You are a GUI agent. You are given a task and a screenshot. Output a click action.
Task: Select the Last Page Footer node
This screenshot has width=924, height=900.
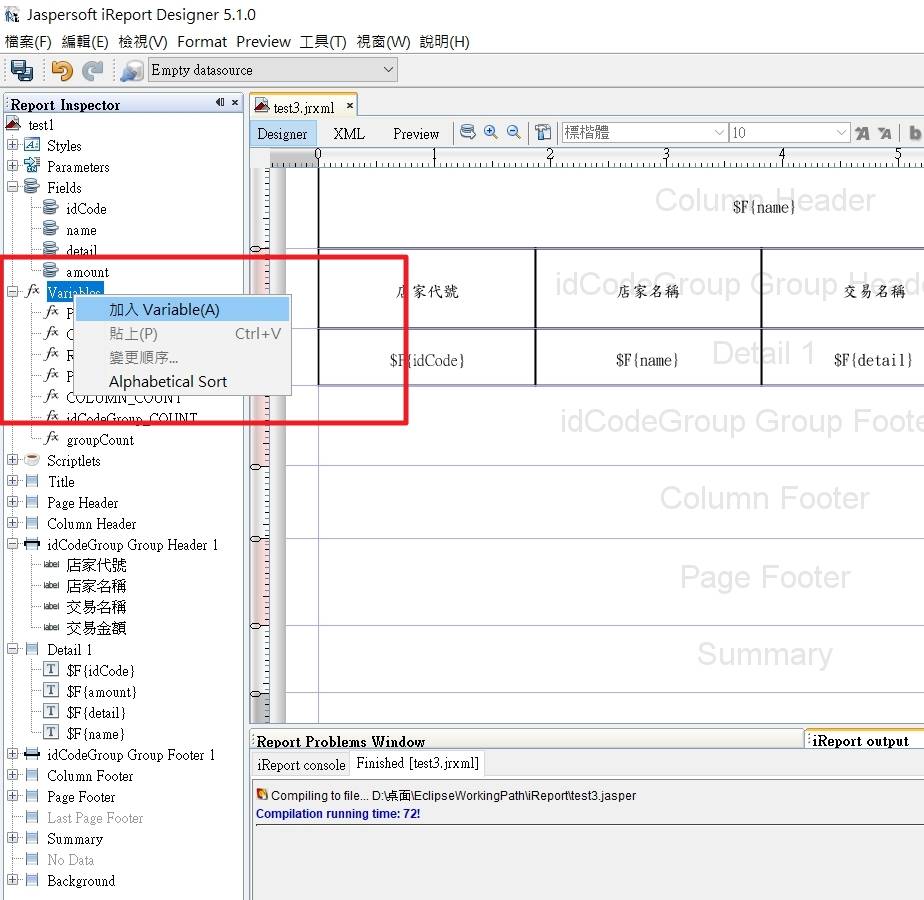click(95, 818)
